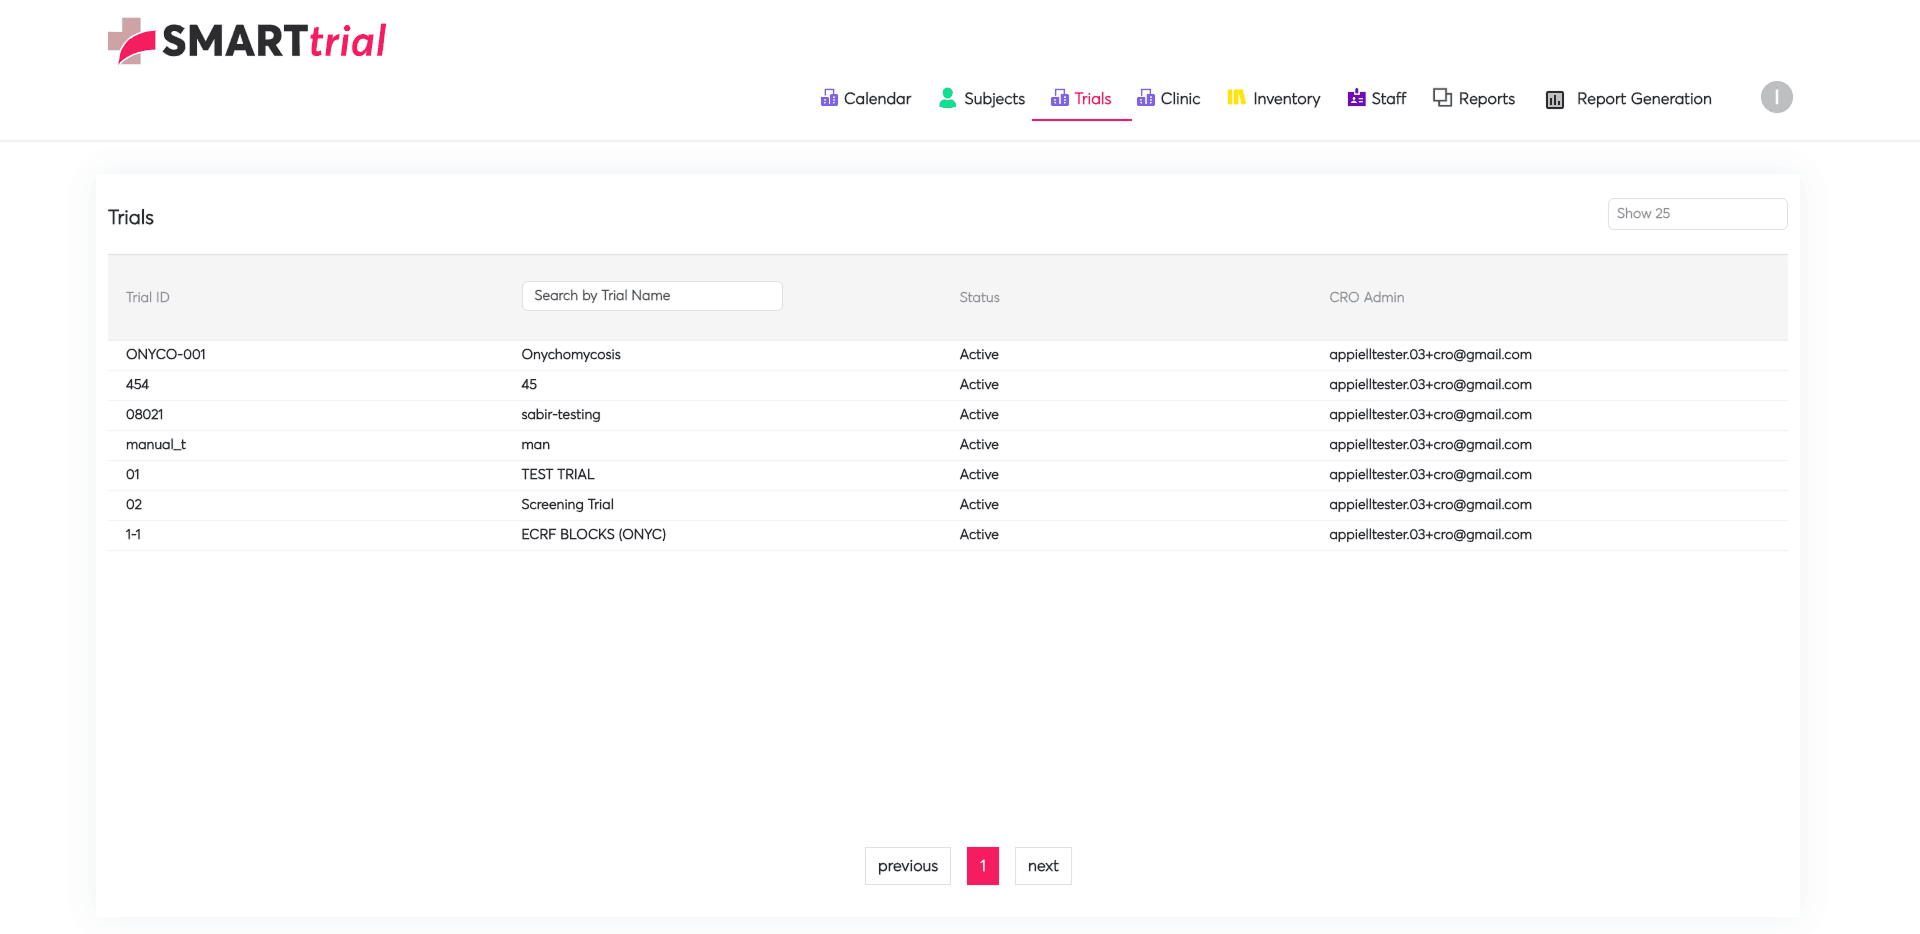
Task: Open the Show 25 rows dropdown
Action: coord(1697,214)
